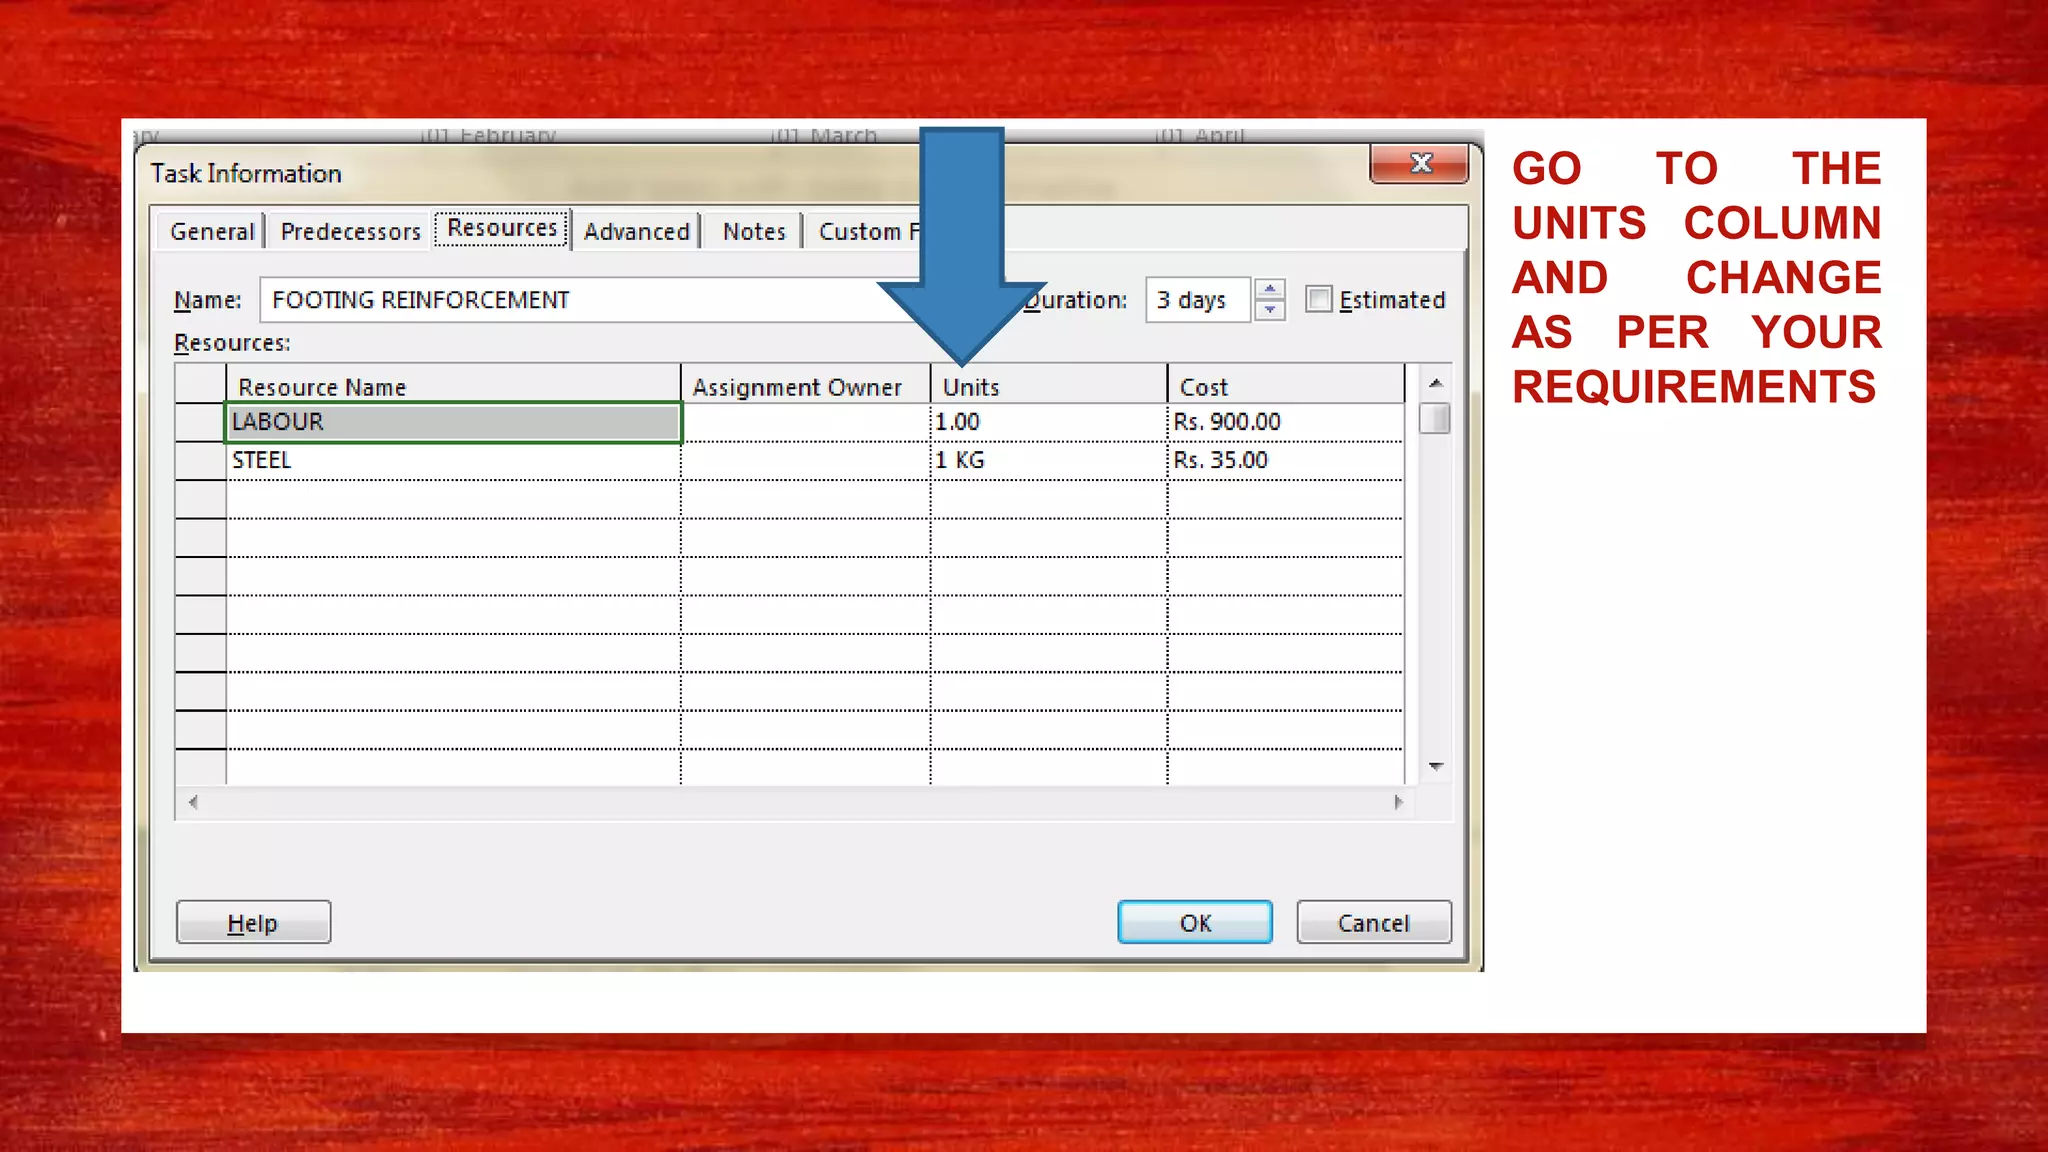
Task: Close the Task Information dialog
Action: tap(1420, 163)
